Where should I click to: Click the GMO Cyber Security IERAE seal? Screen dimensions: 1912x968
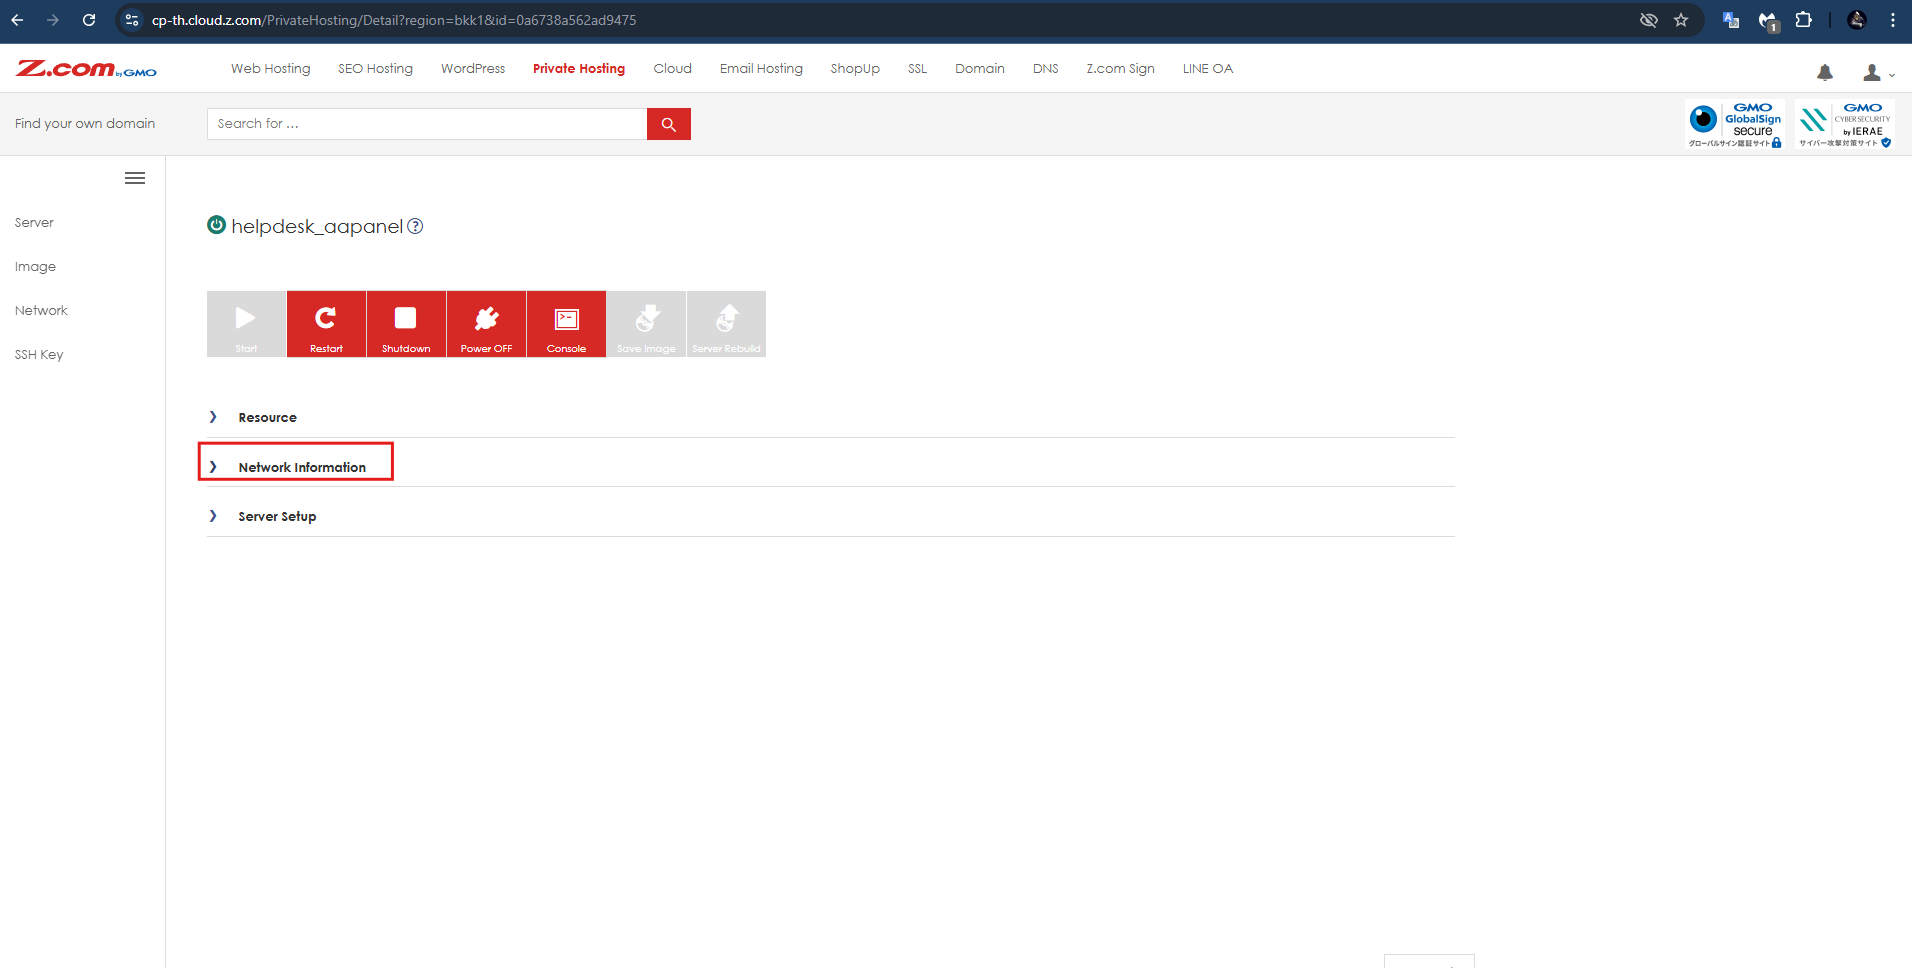point(1845,125)
